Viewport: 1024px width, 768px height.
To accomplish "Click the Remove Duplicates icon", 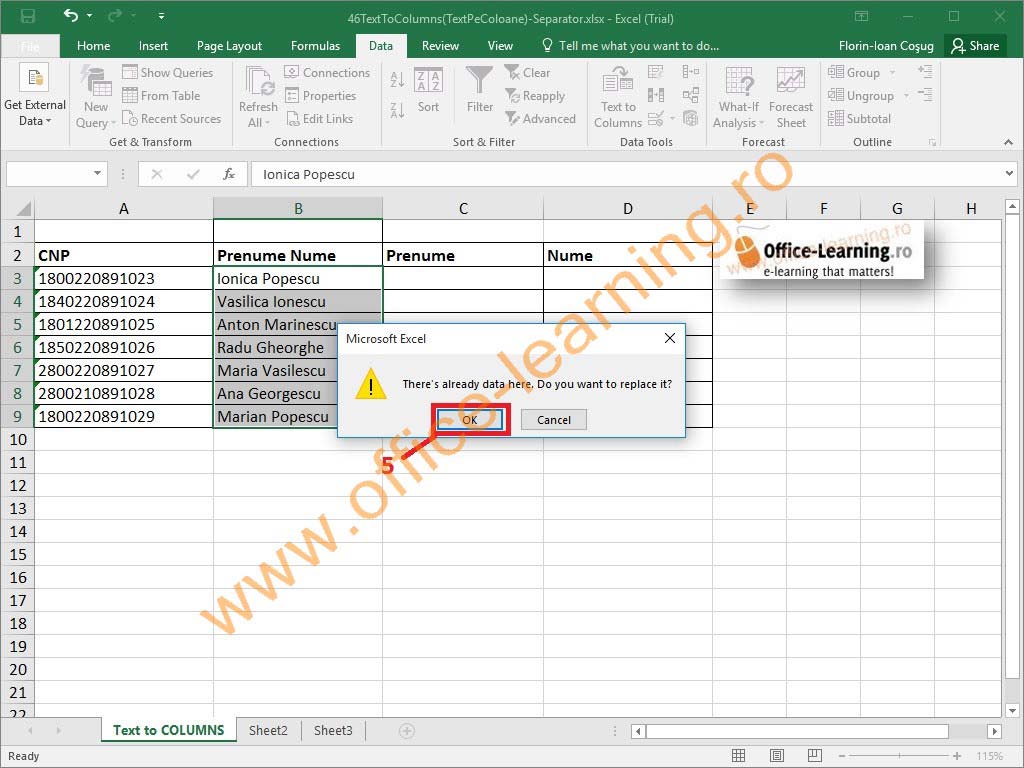I will (655, 95).
